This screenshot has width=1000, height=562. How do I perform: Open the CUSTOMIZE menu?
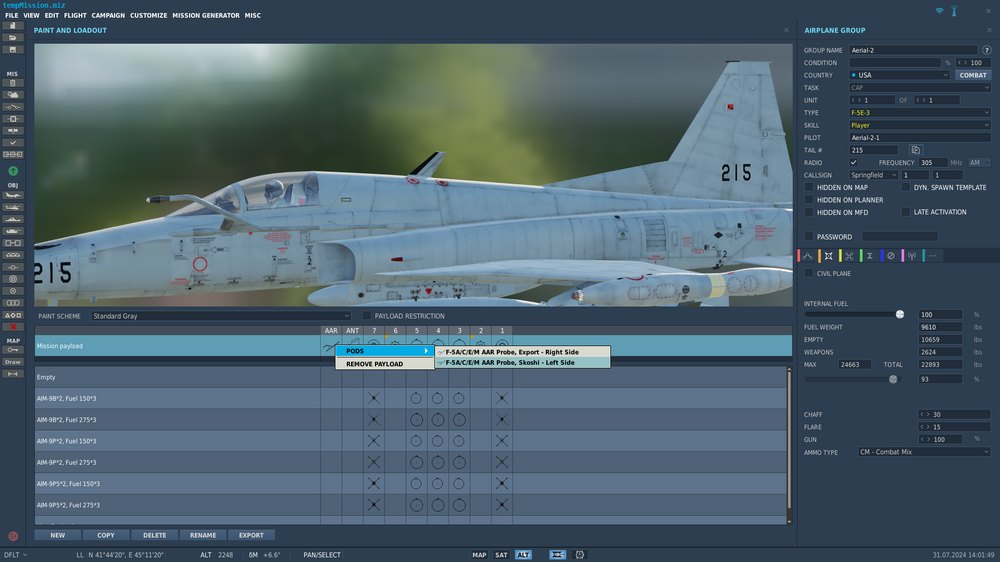149,15
